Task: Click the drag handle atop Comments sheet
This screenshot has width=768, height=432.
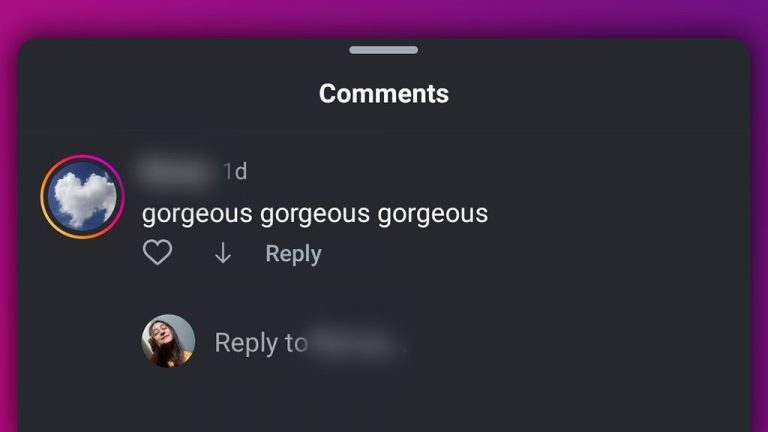Action: pos(384,50)
